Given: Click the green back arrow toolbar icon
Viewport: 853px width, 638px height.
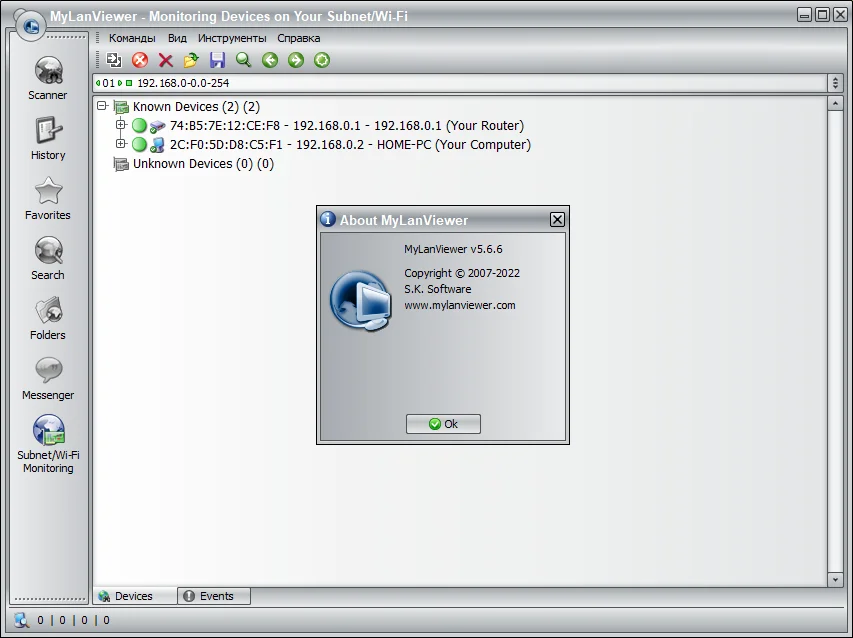Looking at the screenshot, I should click(x=270, y=60).
